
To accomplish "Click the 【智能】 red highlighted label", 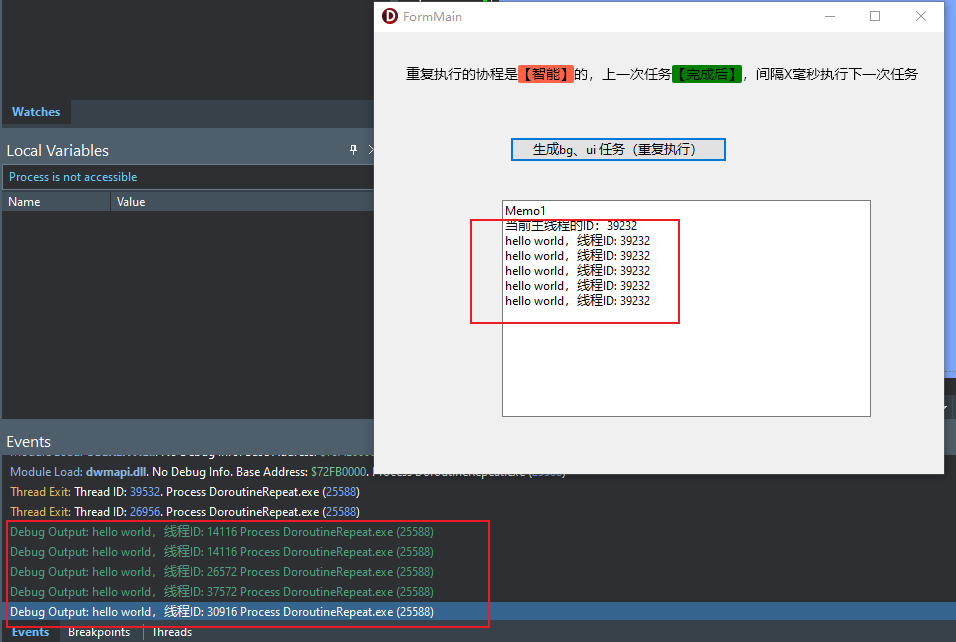I will coord(546,74).
